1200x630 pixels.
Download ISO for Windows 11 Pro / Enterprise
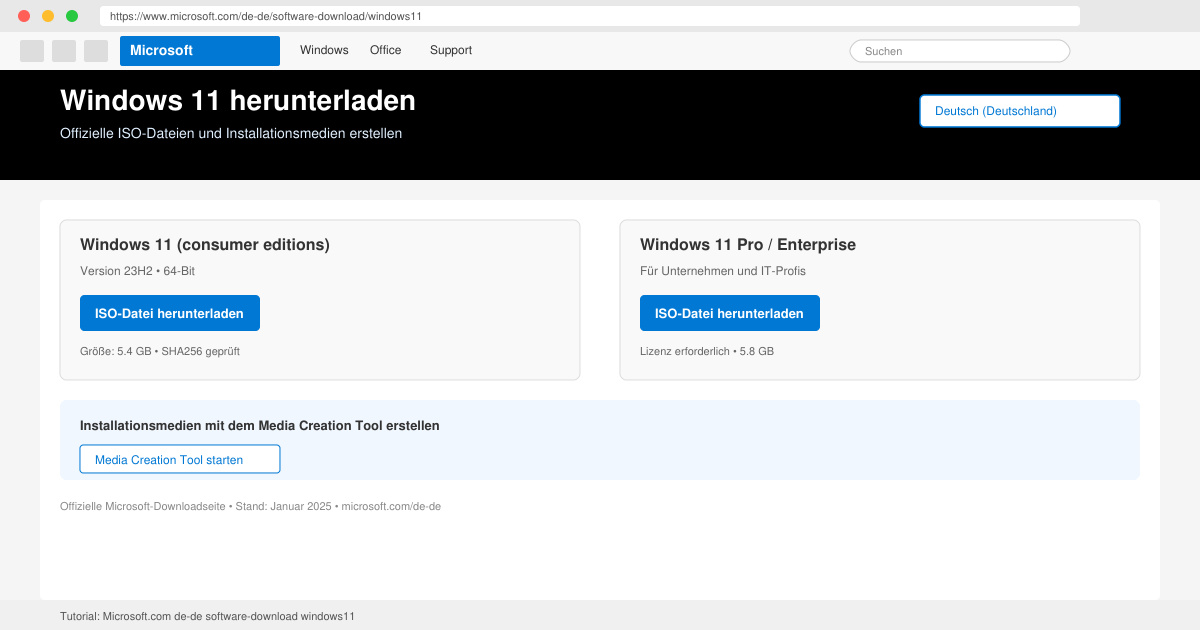coord(730,313)
